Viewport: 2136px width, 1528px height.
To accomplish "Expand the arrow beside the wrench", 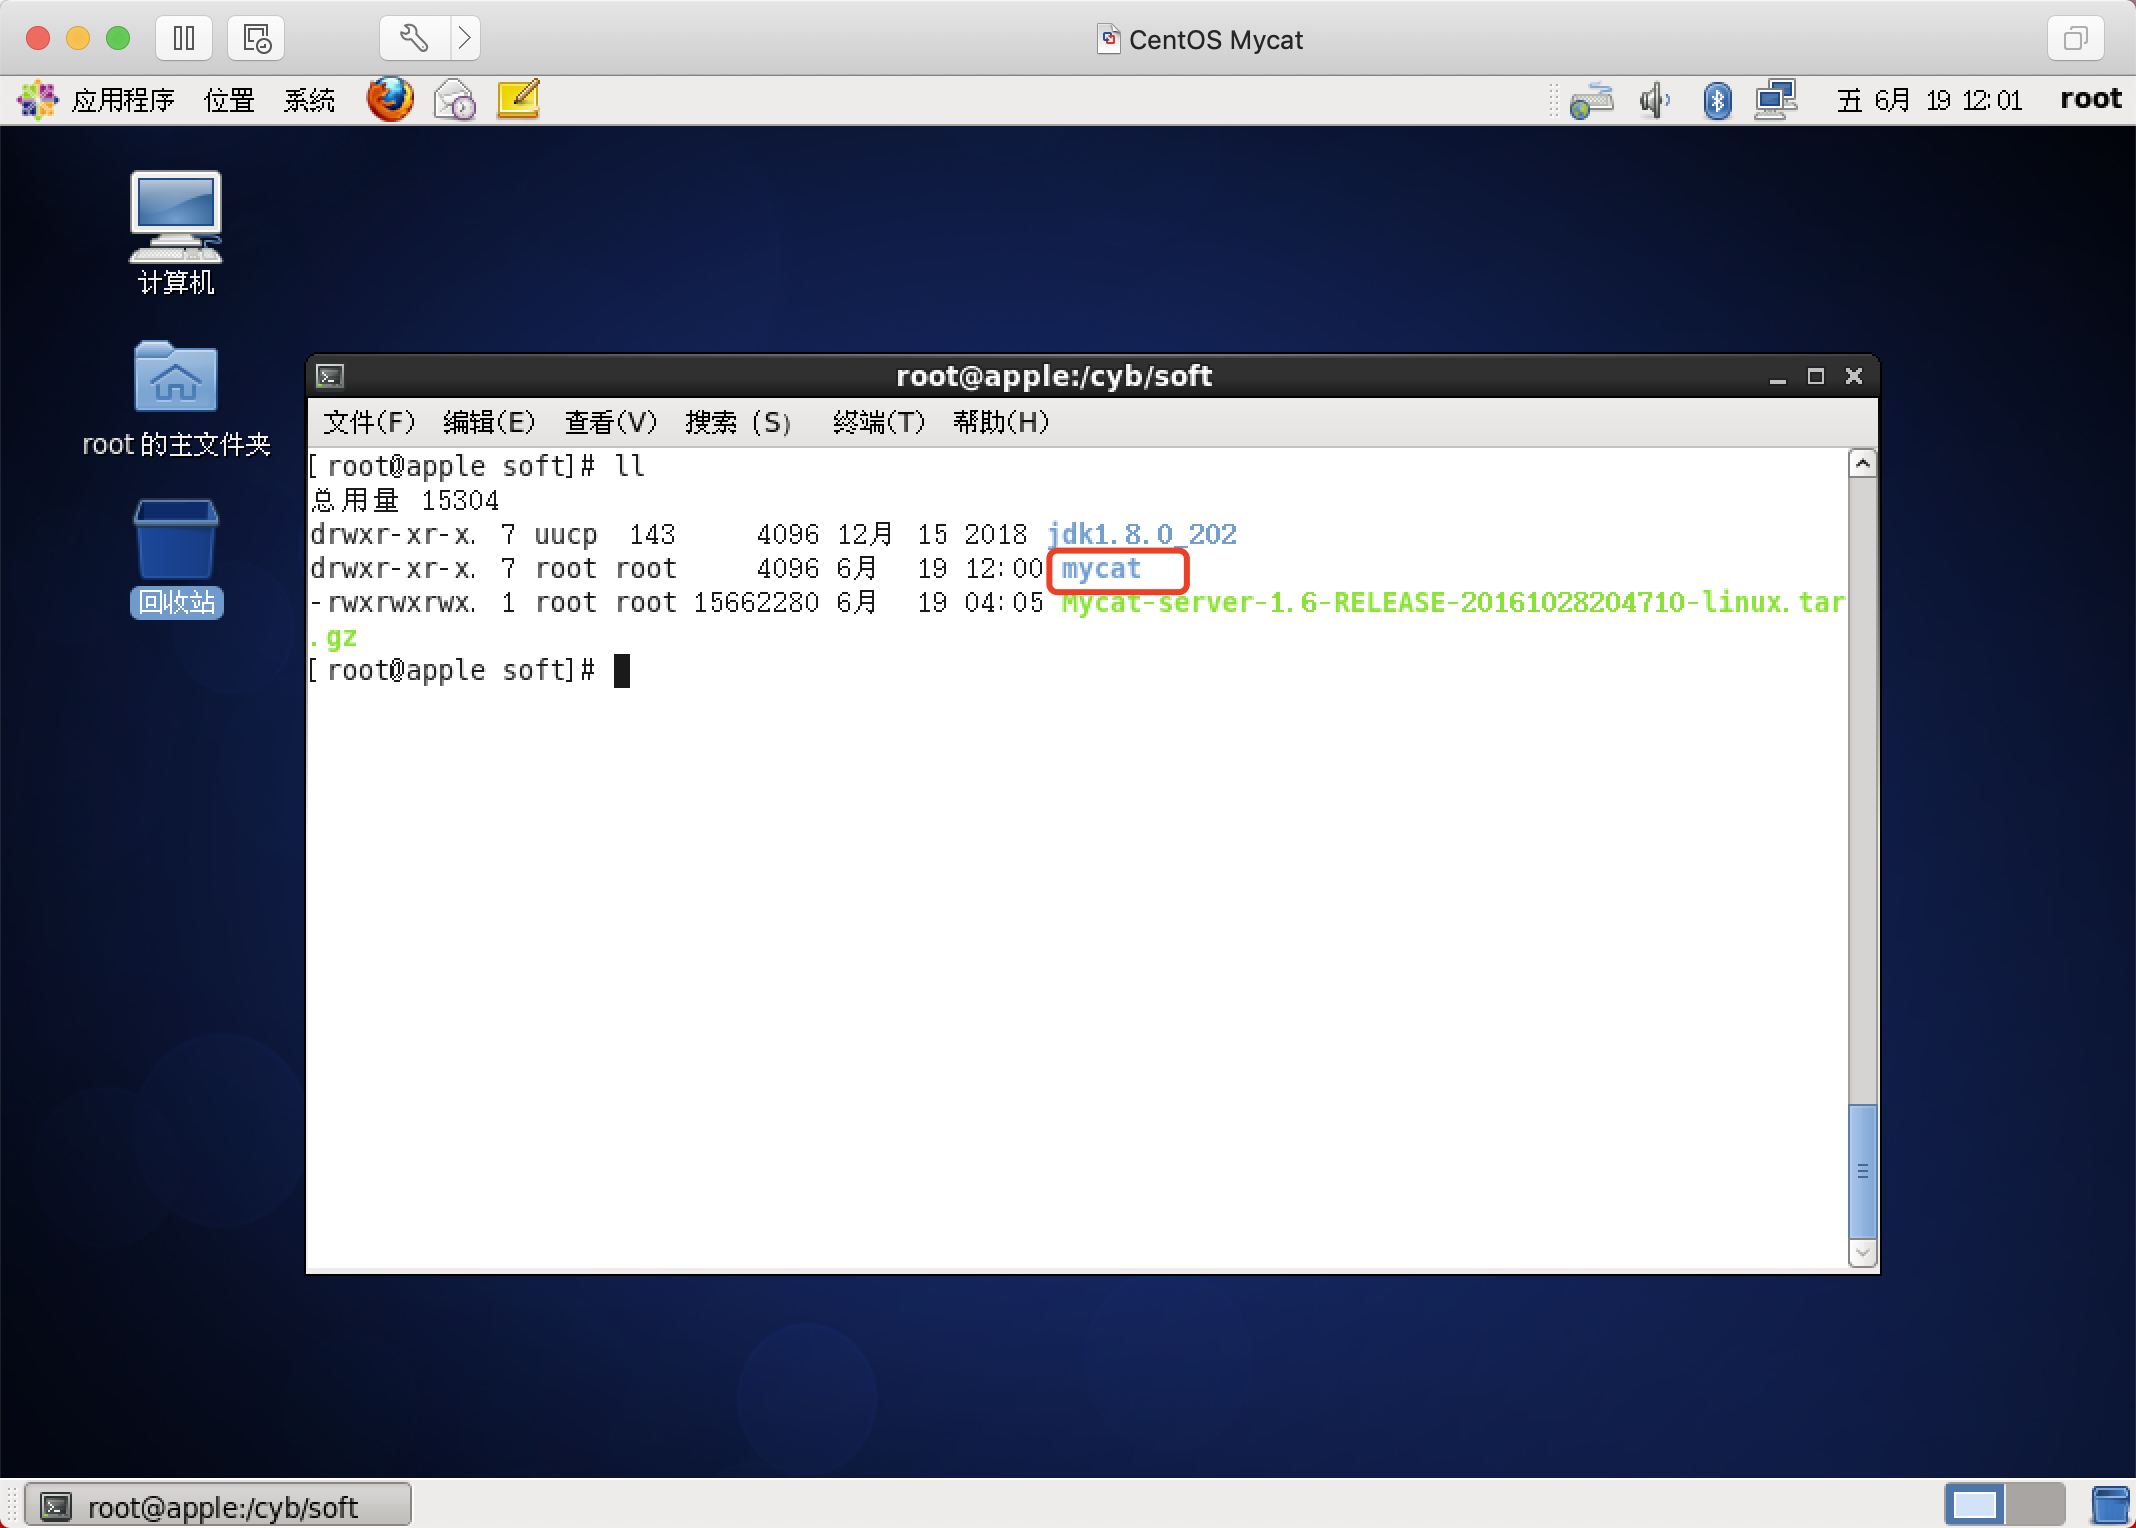I will click(465, 39).
